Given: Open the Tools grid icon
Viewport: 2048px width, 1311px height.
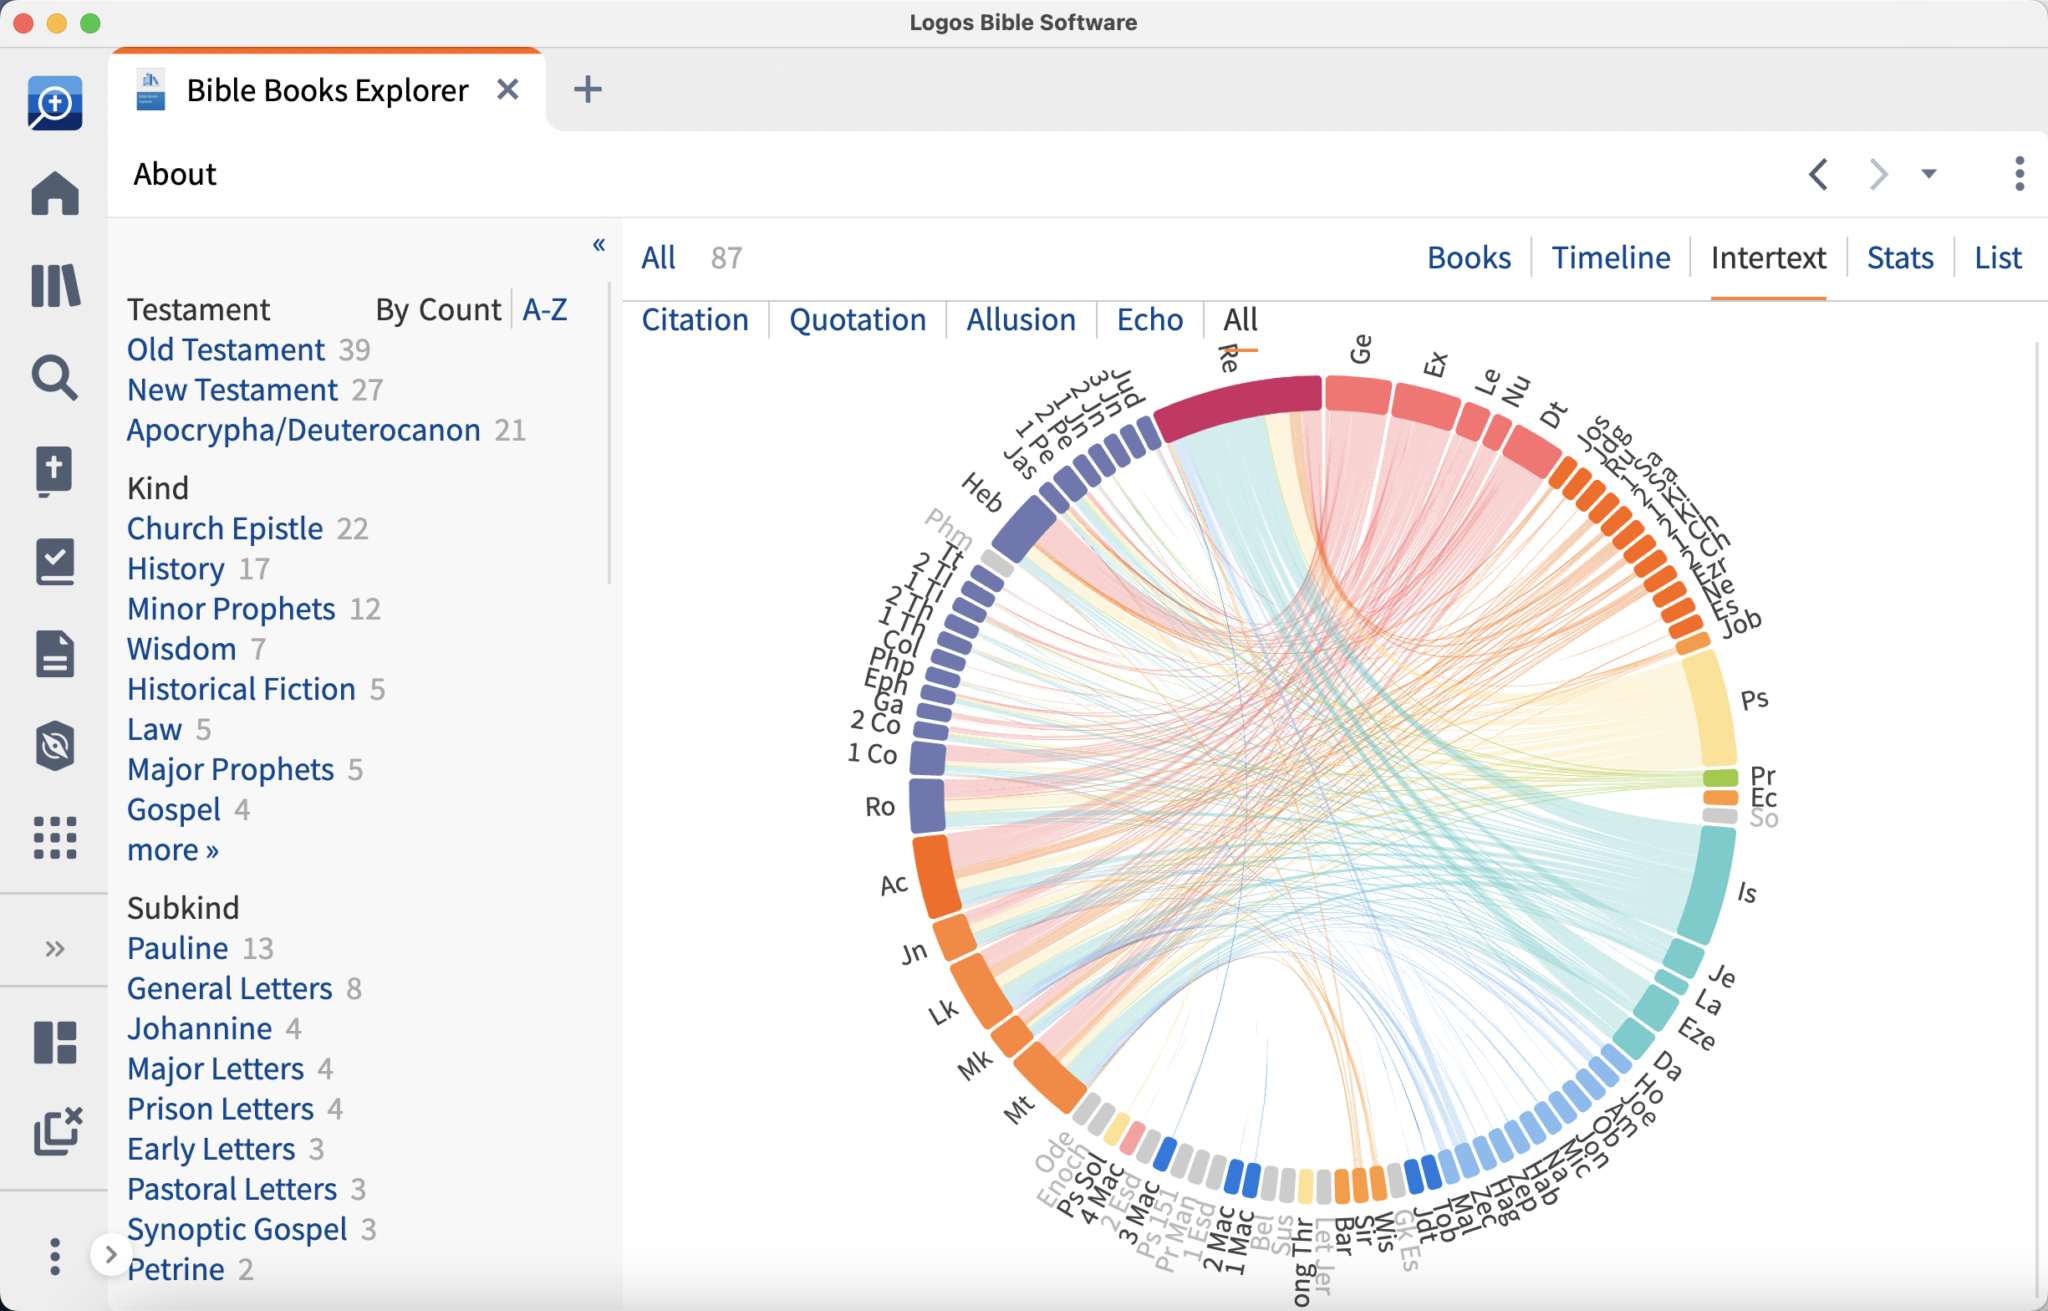Looking at the screenshot, I should (x=54, y=838).
